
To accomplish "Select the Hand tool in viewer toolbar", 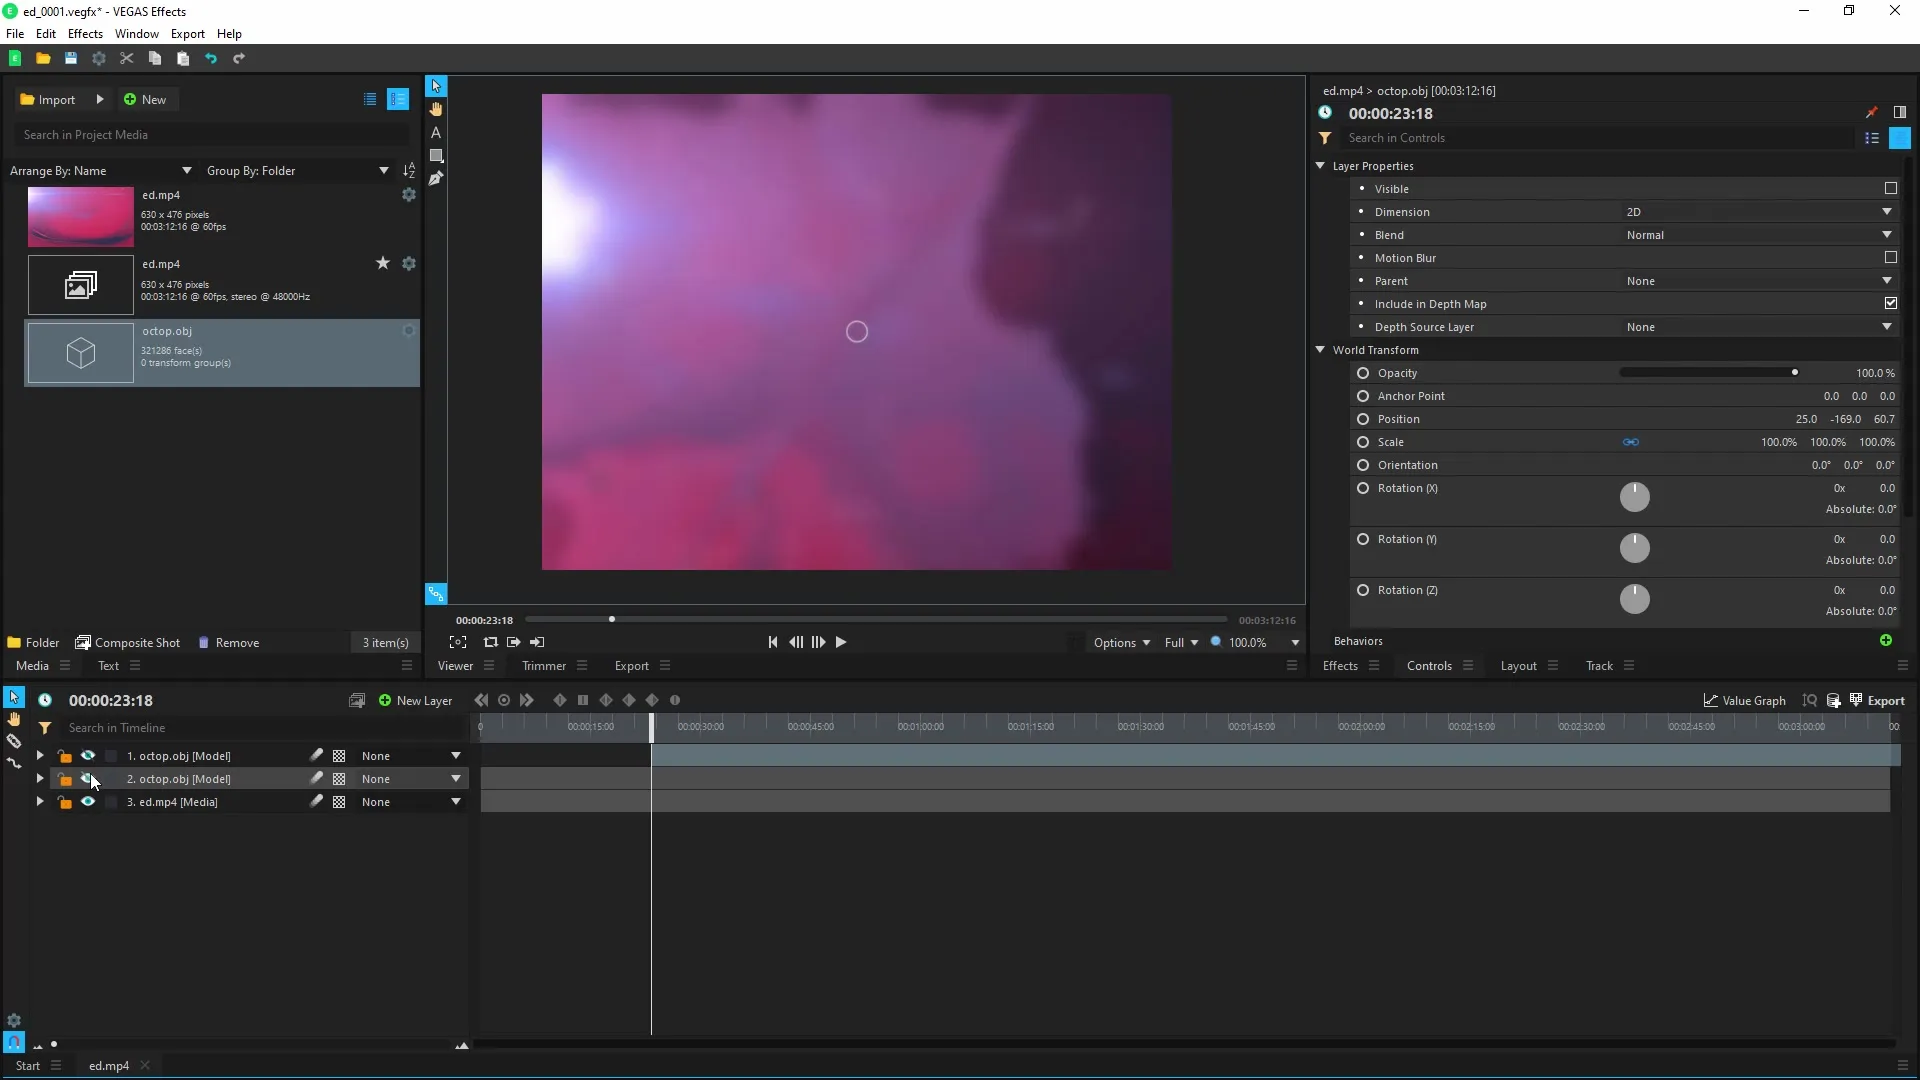I will point(436,109).
